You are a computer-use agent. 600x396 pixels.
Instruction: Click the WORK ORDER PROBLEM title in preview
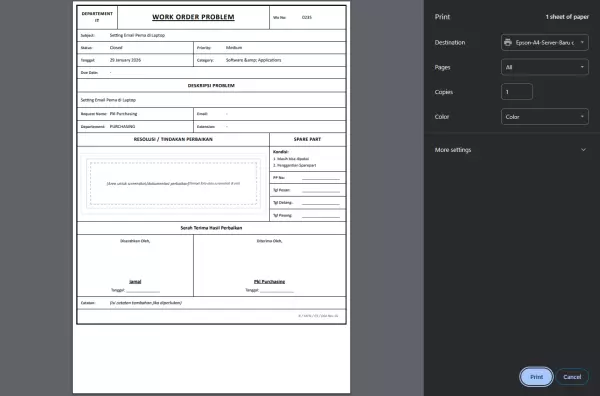(193, 17)
